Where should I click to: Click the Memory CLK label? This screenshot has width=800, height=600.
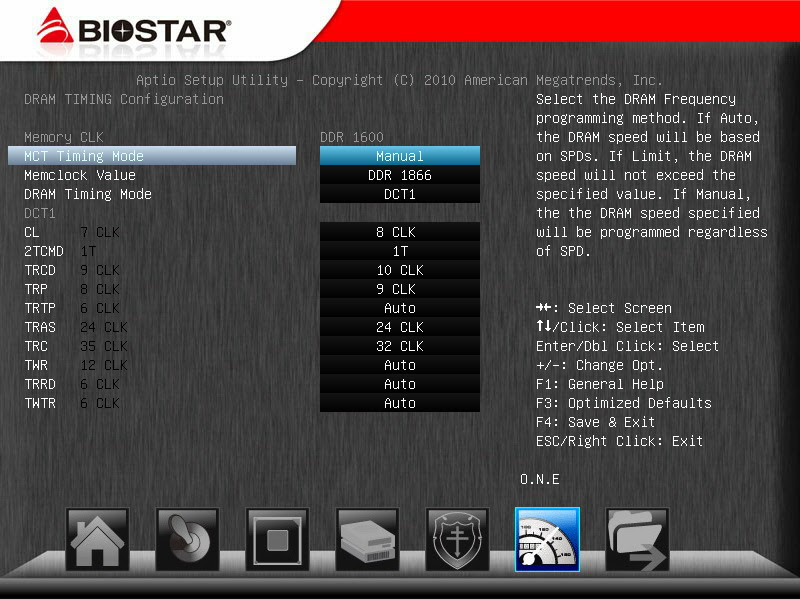pyautogui.click(x=64, y=137)
